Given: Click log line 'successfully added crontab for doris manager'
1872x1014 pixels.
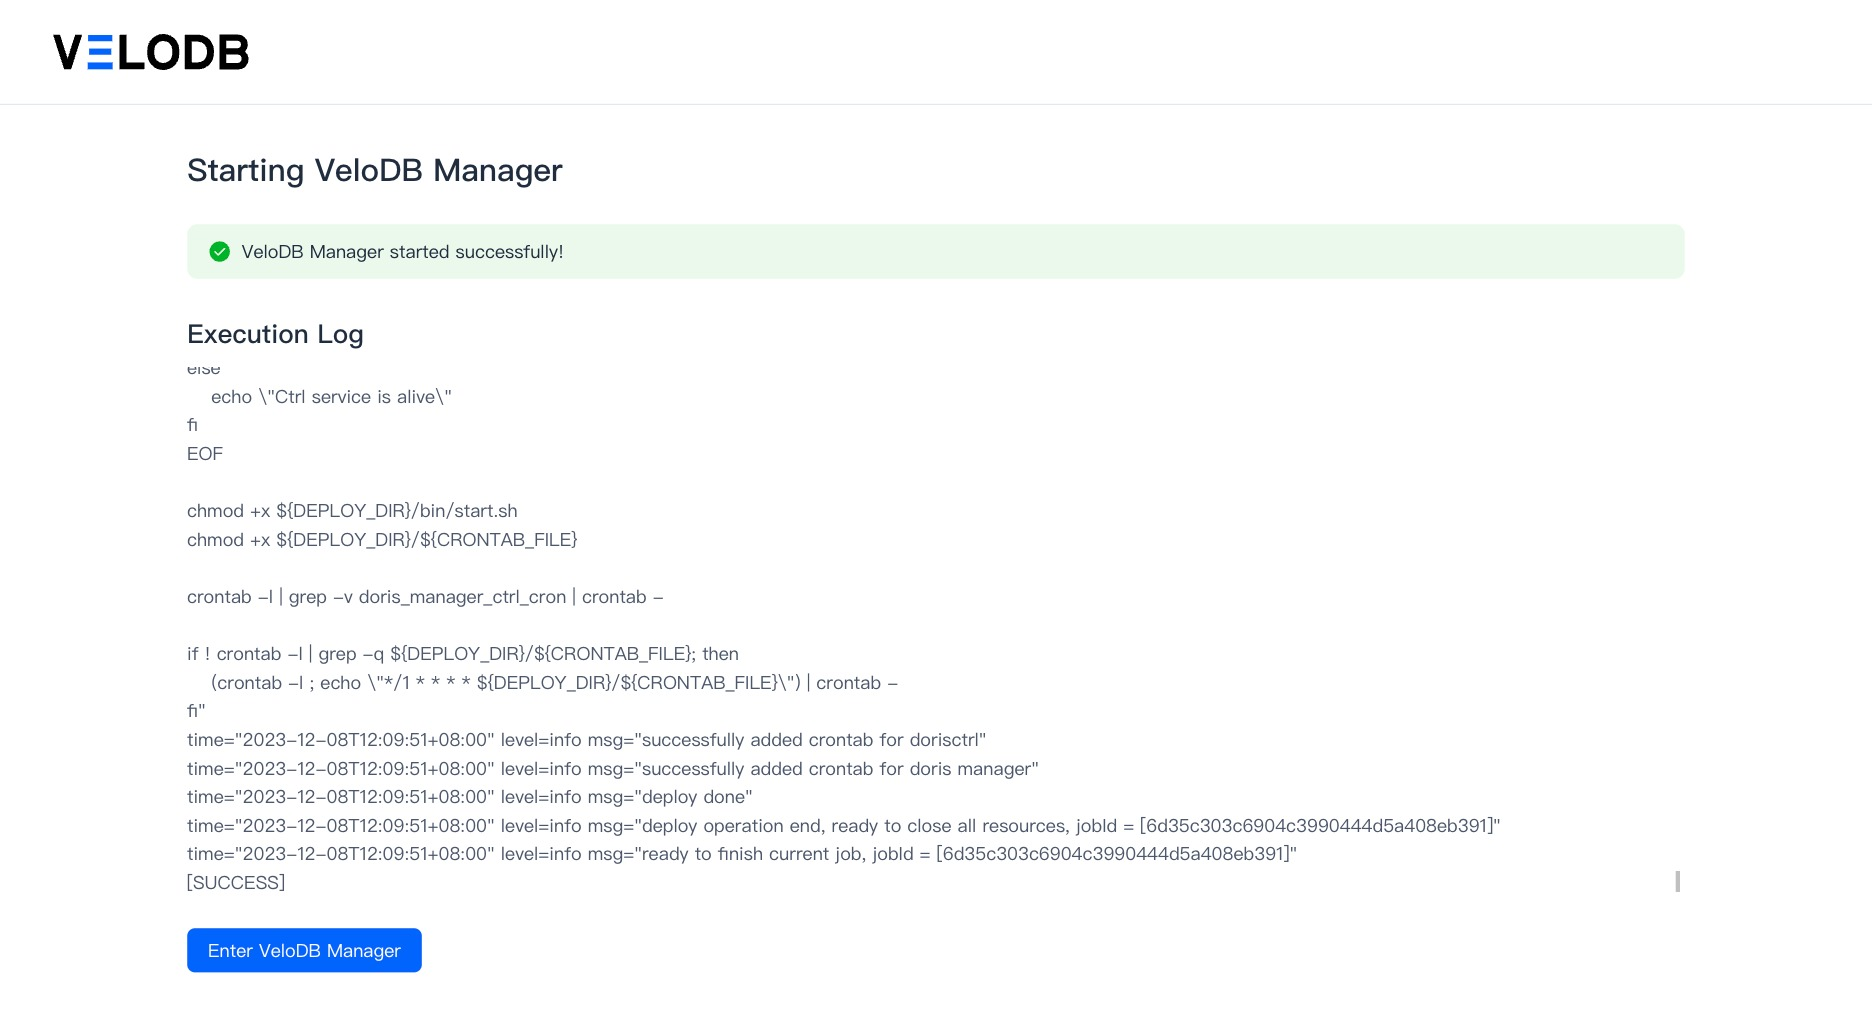Looking at the screenshot, I should pos(613,769).
